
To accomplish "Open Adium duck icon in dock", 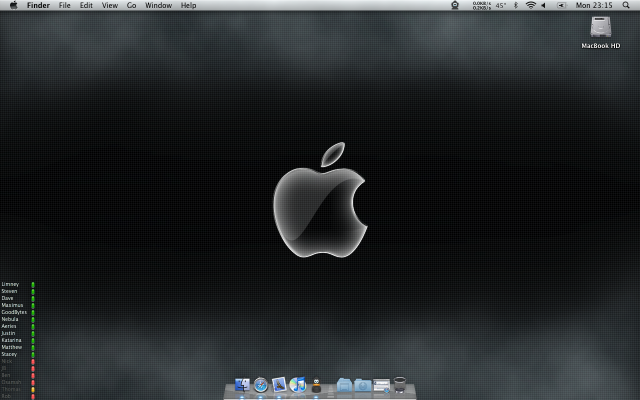I will click(x=316, y=385).
